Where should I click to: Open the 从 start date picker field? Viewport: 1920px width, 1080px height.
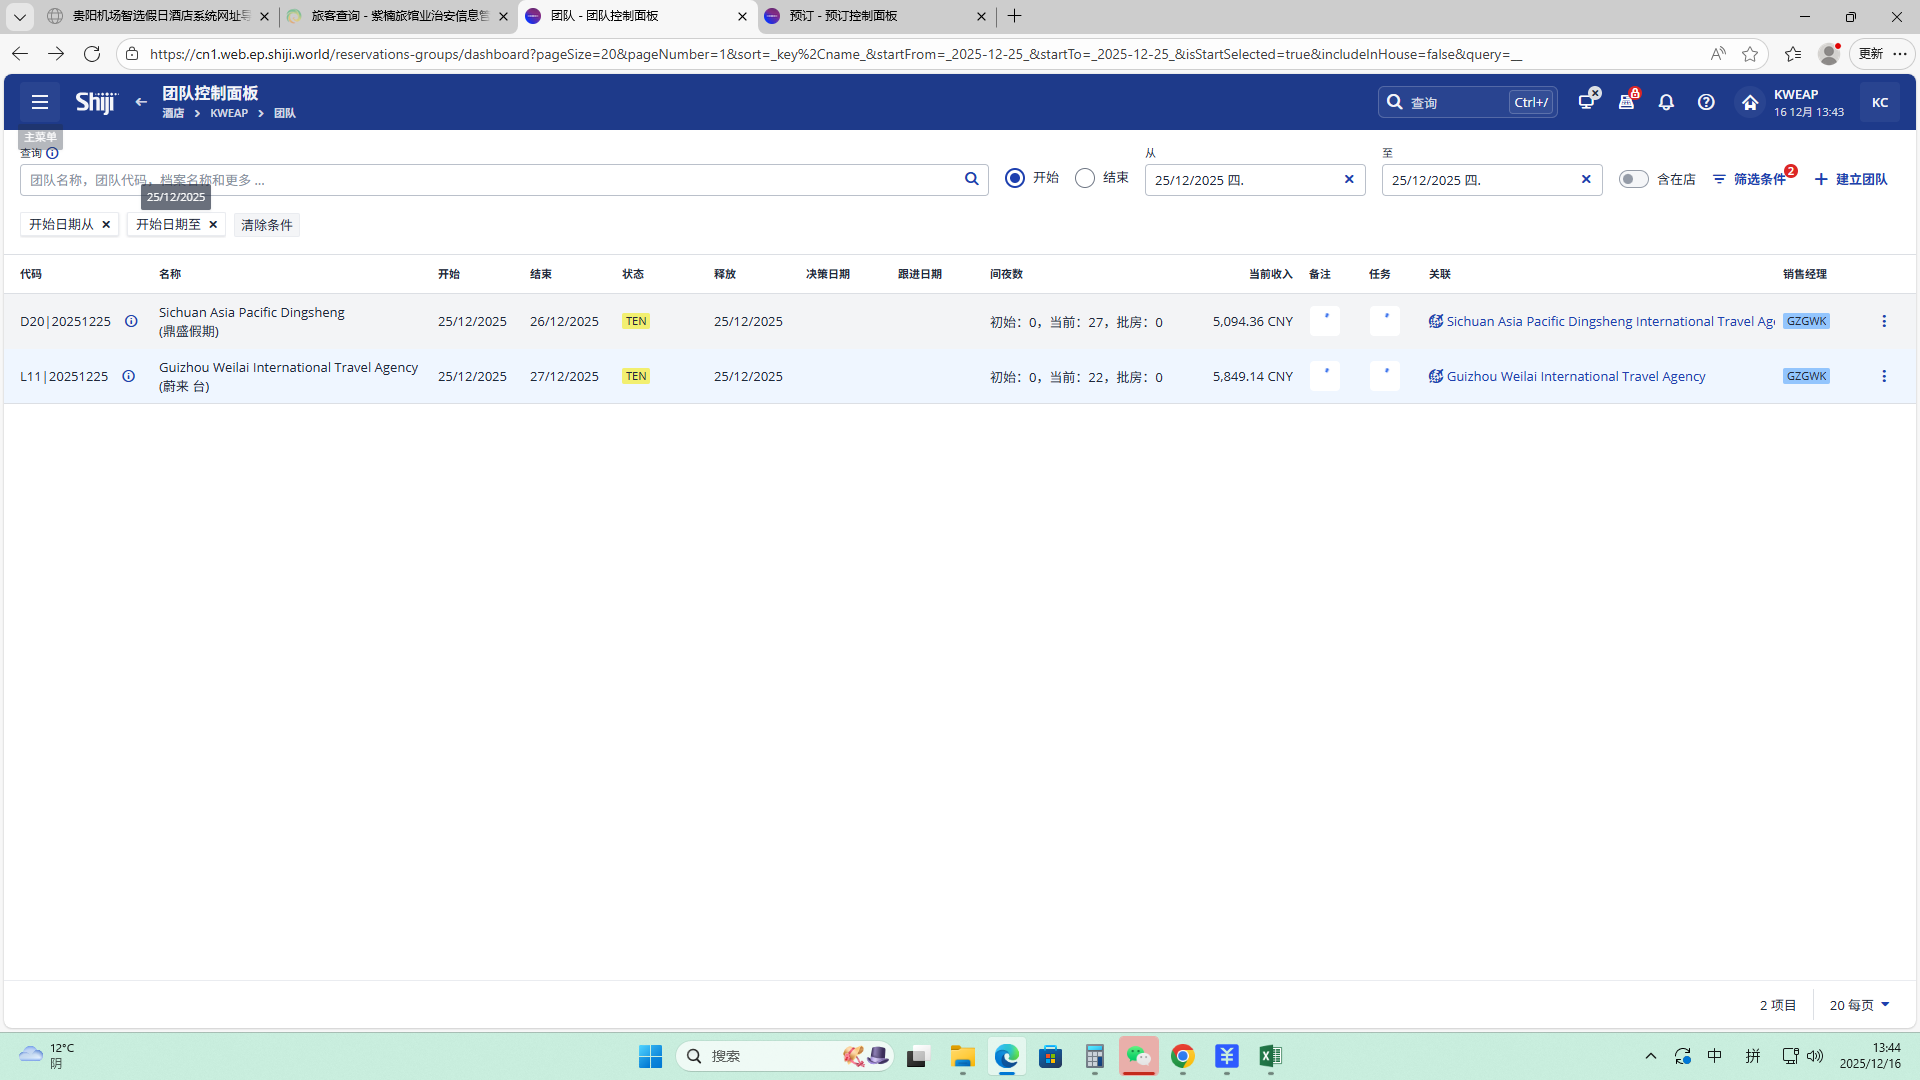(1240, 180)
